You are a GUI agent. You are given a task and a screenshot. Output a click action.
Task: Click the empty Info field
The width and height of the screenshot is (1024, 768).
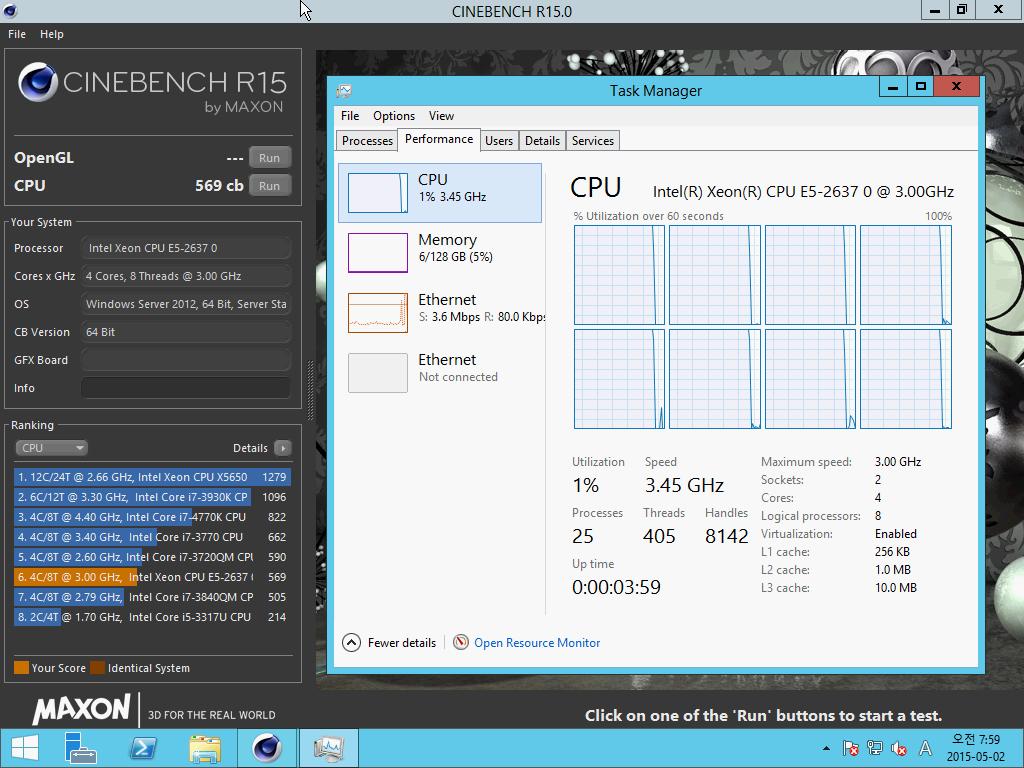[186, 389]
